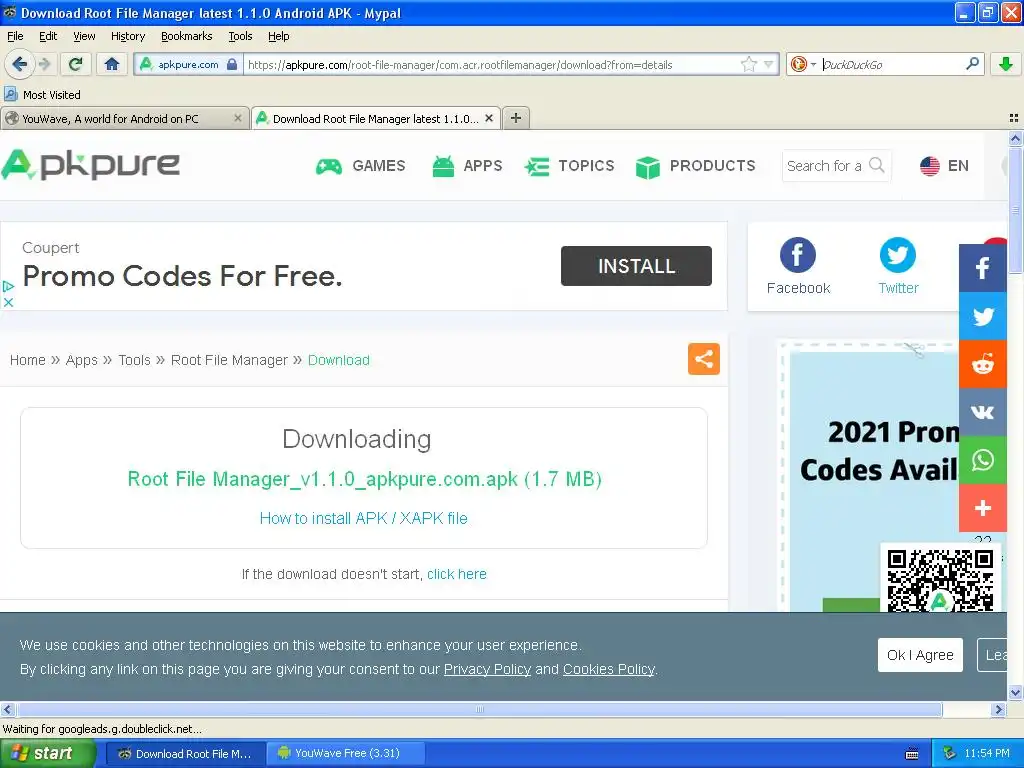Click the vertical scrollbar down arrow
The width and height of the screenshot is (1024, 768).
[1015, 692]
